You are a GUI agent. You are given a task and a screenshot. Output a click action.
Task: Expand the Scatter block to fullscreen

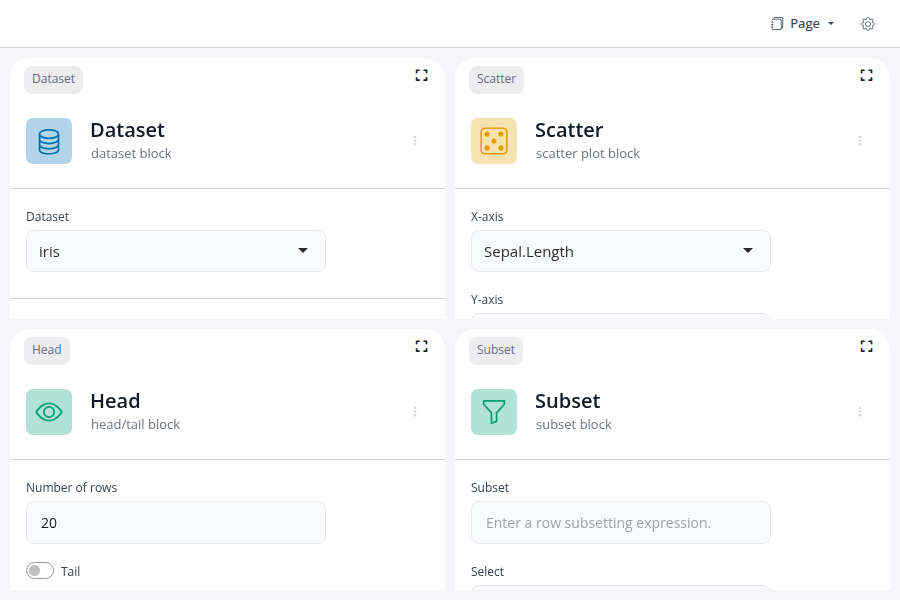click(x=866, y=75)
